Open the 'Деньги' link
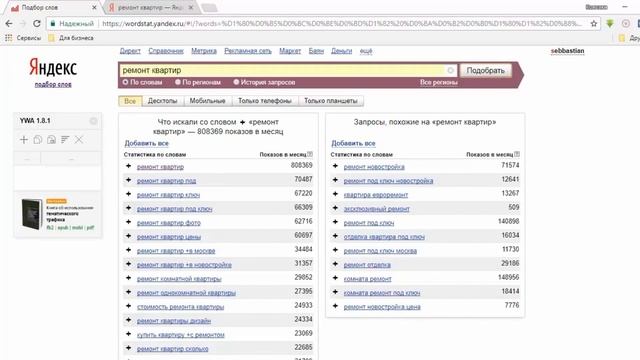Image resolution: width=640 pixels, height=360 pixels. [341, 51]
